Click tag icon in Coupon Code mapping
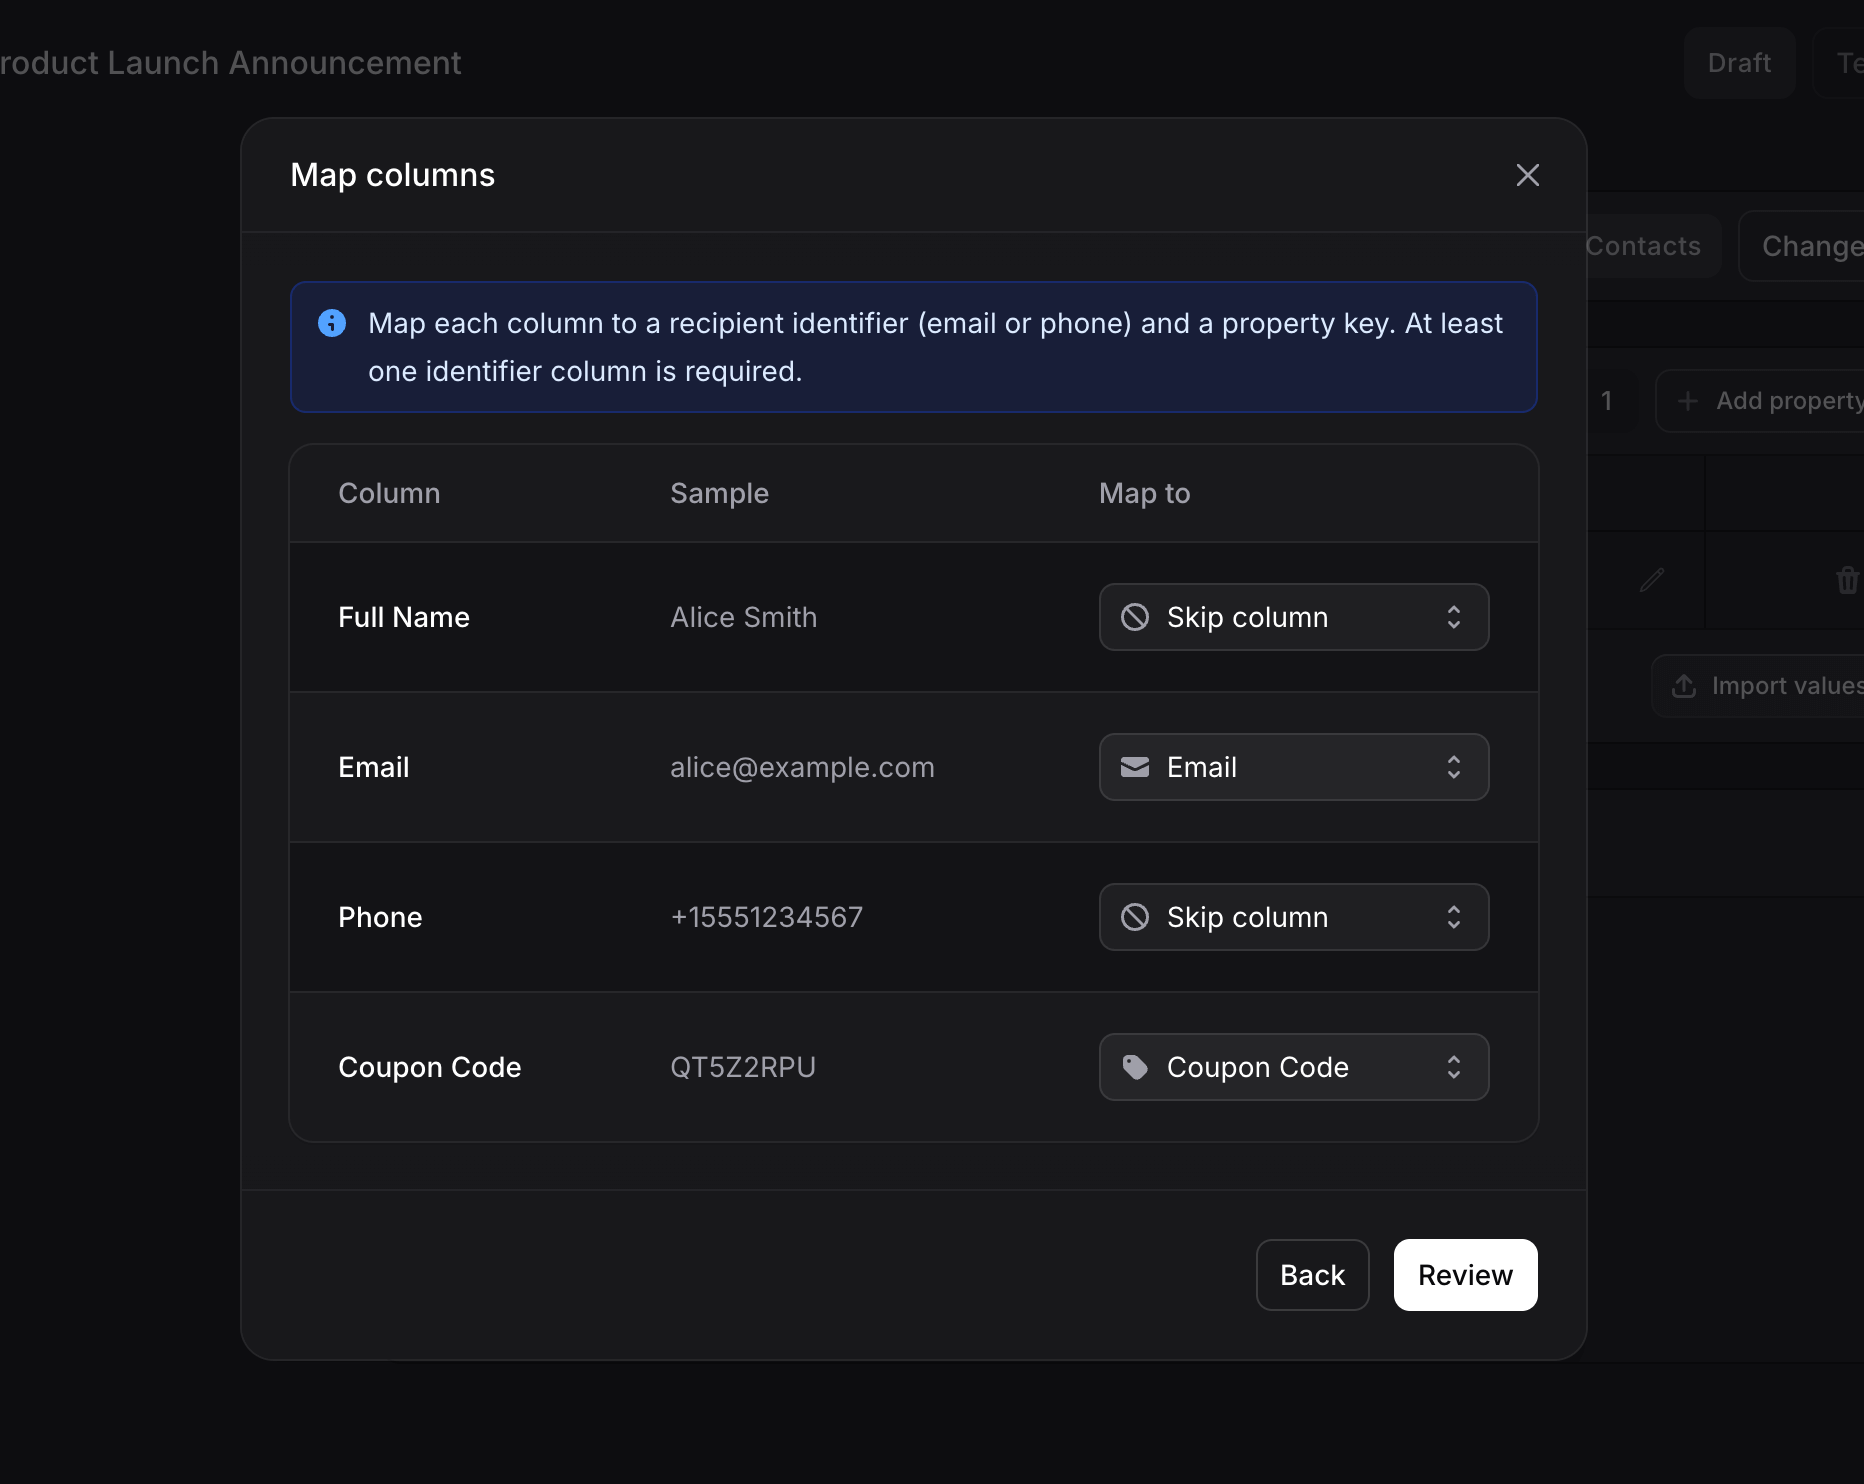 point(1135,1067)
